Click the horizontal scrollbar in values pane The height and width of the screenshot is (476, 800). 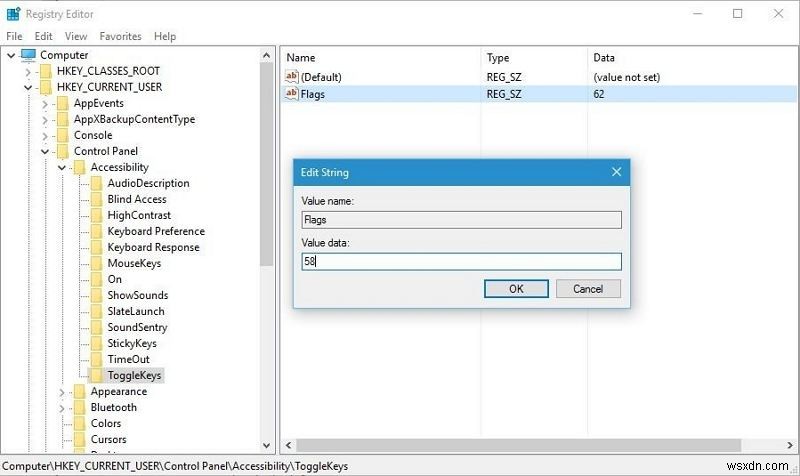(518, 445)
